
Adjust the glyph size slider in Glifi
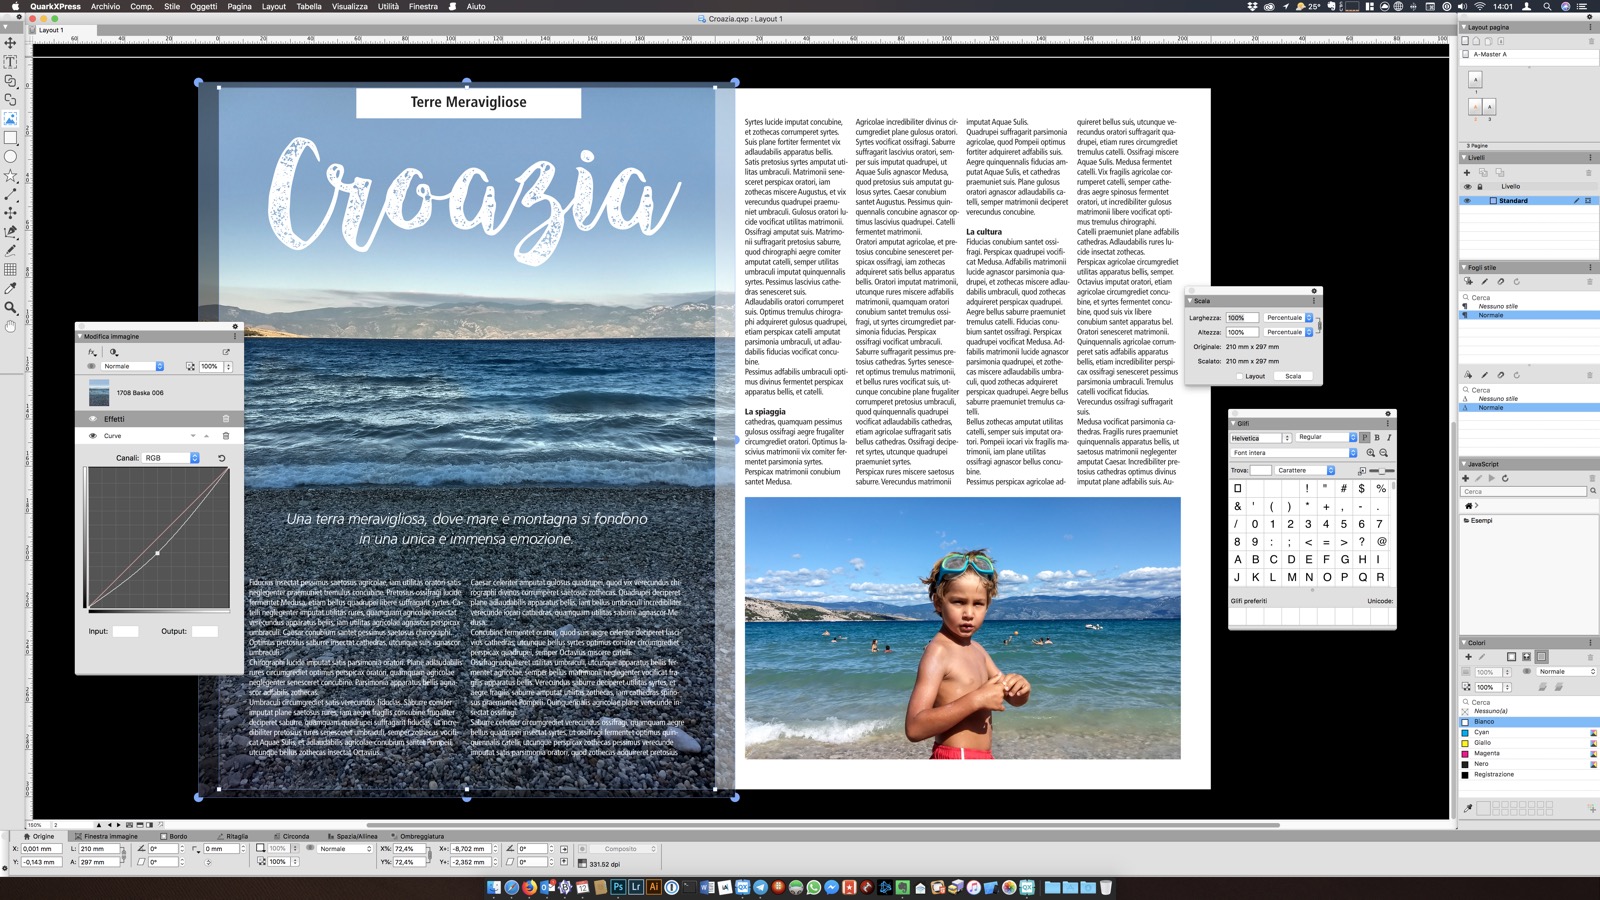click(x=1381, y=470)
